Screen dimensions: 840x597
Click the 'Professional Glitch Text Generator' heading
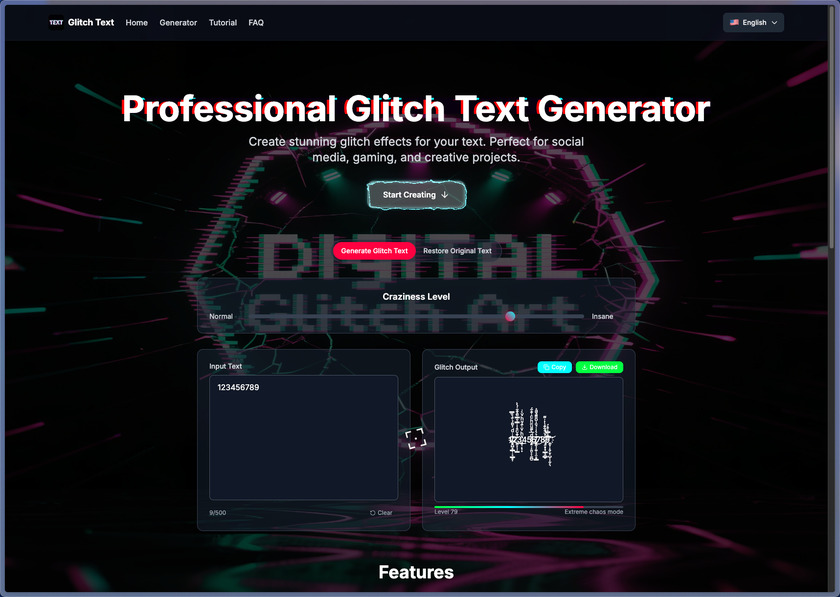(x=416, y=109)
